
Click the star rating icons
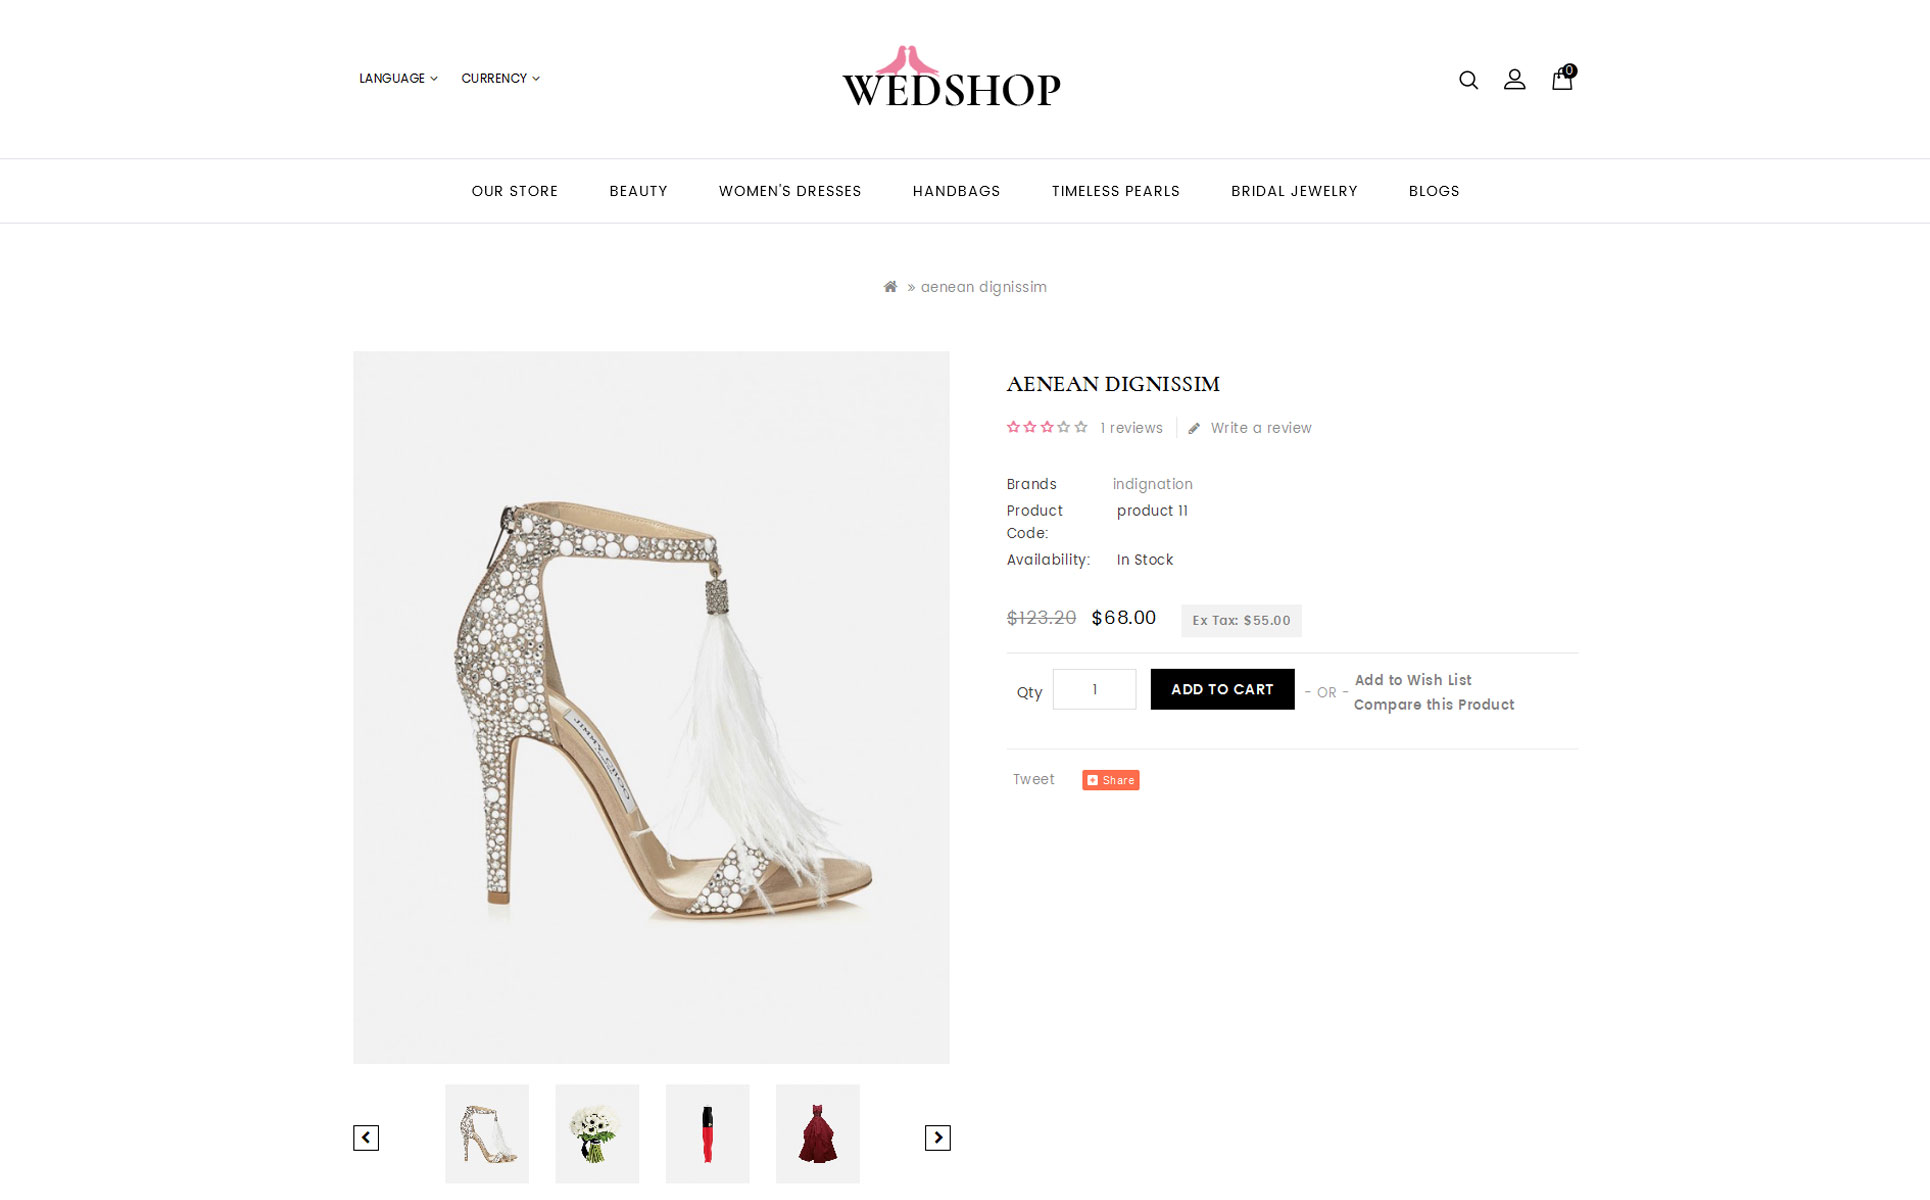tap(1047, 427)
